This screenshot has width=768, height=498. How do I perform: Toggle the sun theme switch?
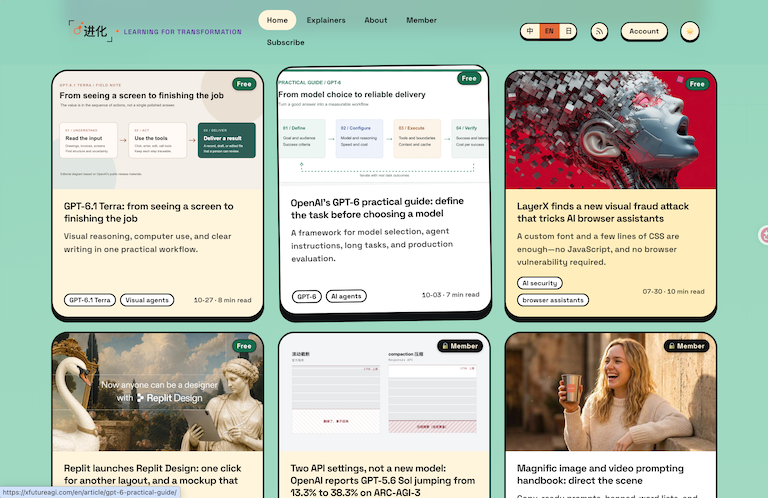tap(690, 31)
